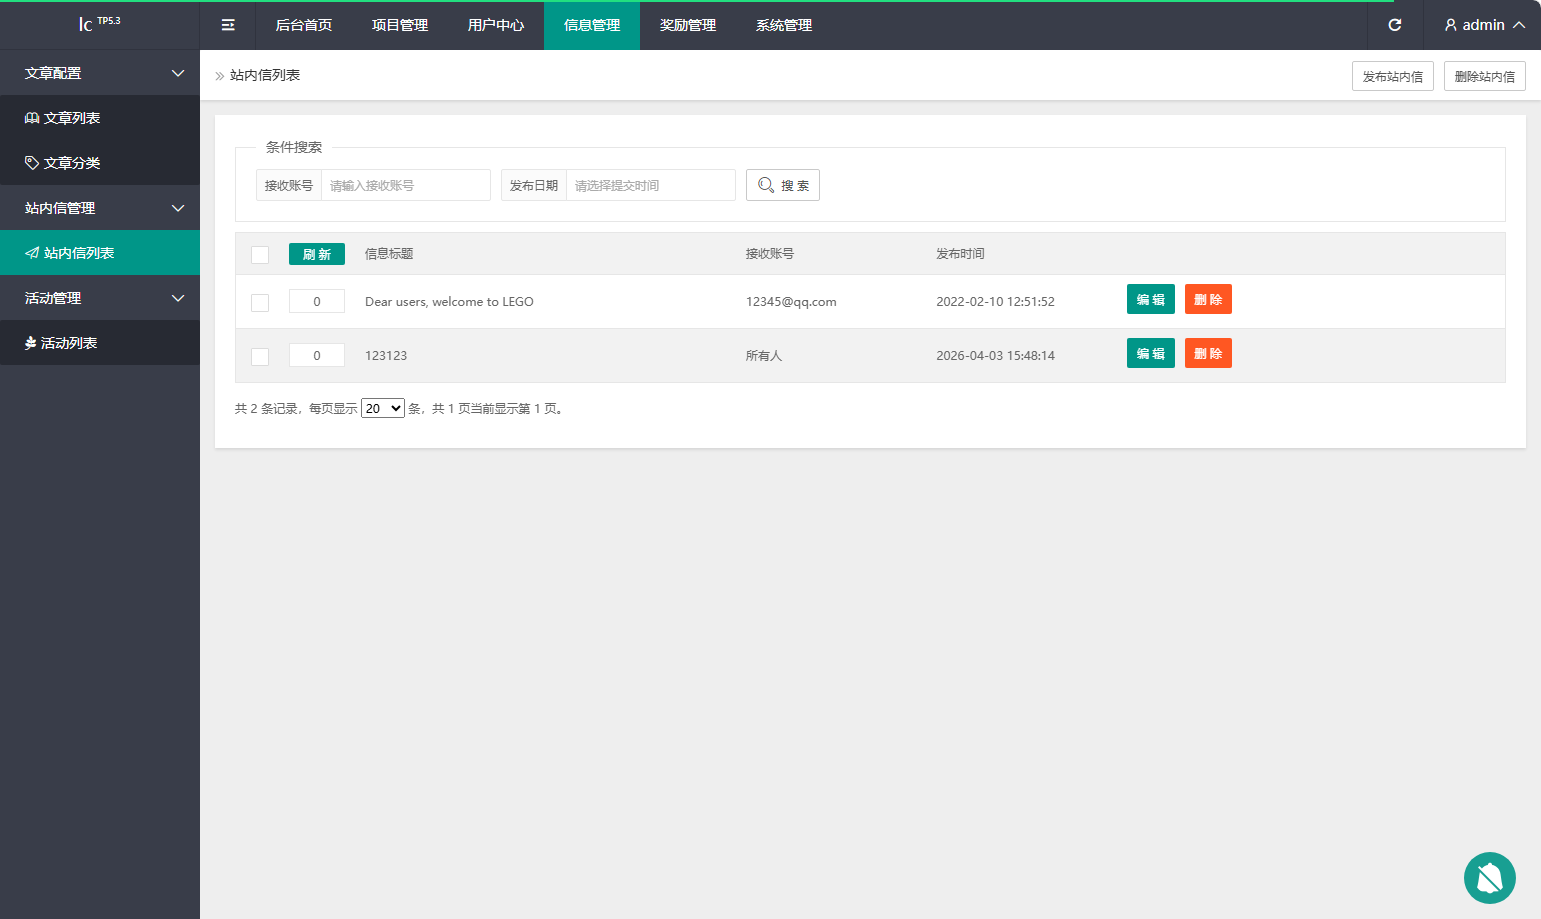Screen dimensions: 1541x919
Task: Click the icon beside 活动列表
Action: [31, 343]
